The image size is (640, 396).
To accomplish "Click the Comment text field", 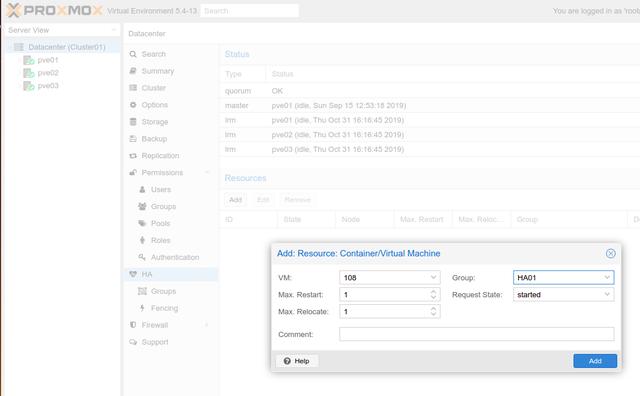I will point(477,334).
